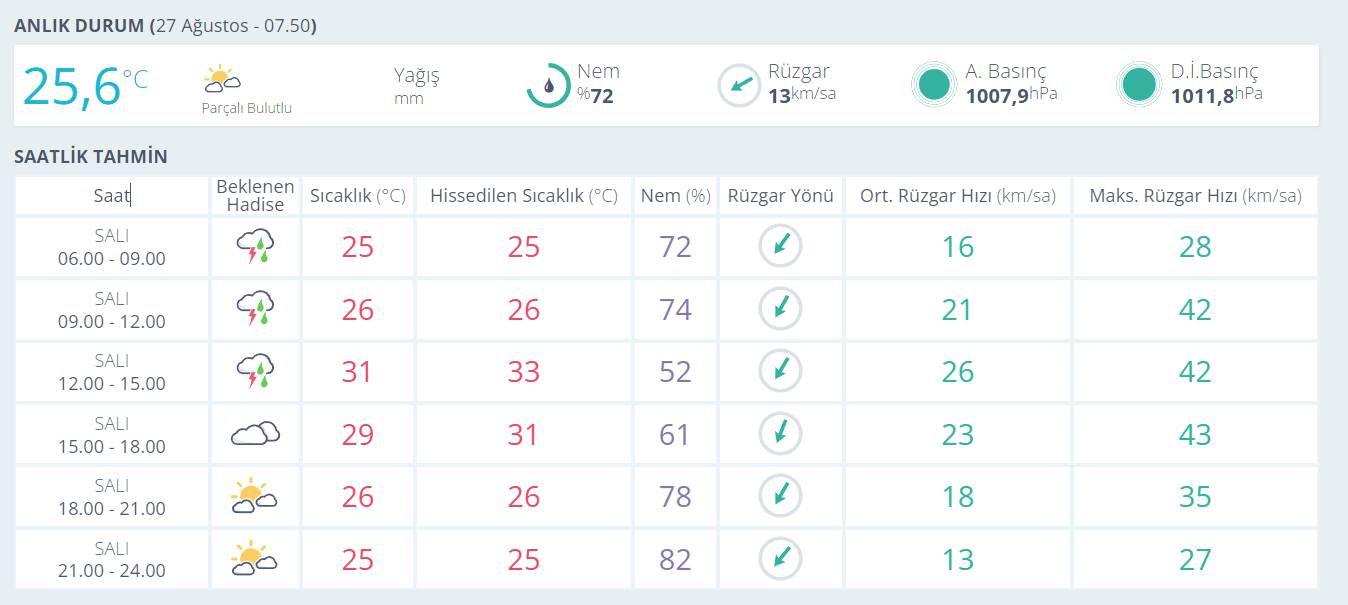
Task: Click the Maks. Rüzgar Hızı column header
Action: 1196,196
